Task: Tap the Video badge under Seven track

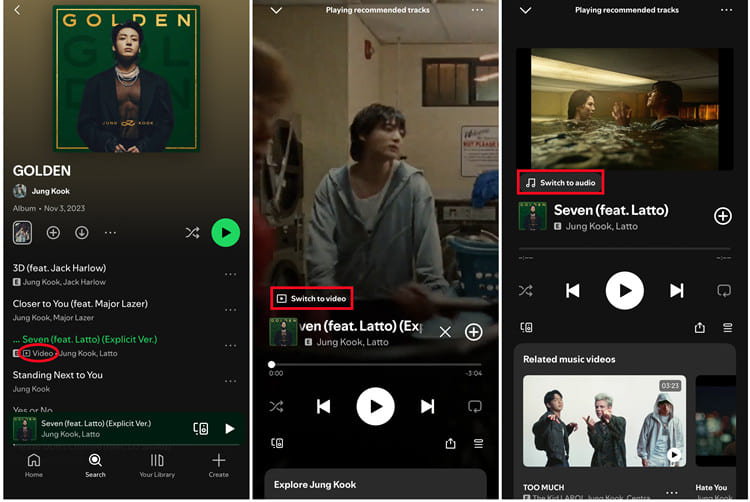Action: (38, 353)
